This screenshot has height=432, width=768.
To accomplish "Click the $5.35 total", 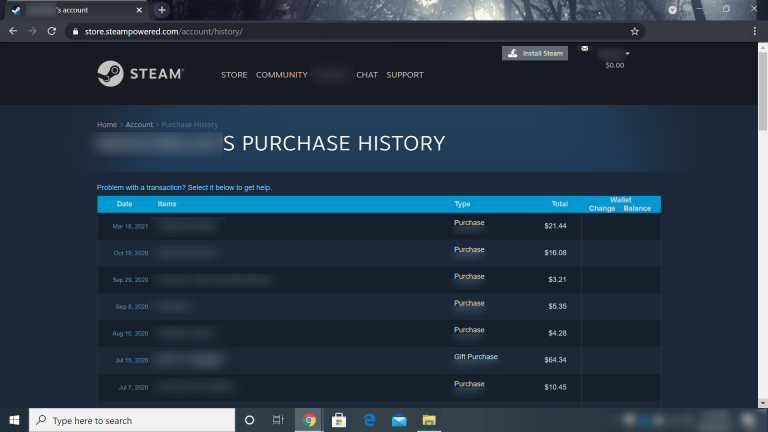I will (x=557, y=306).
